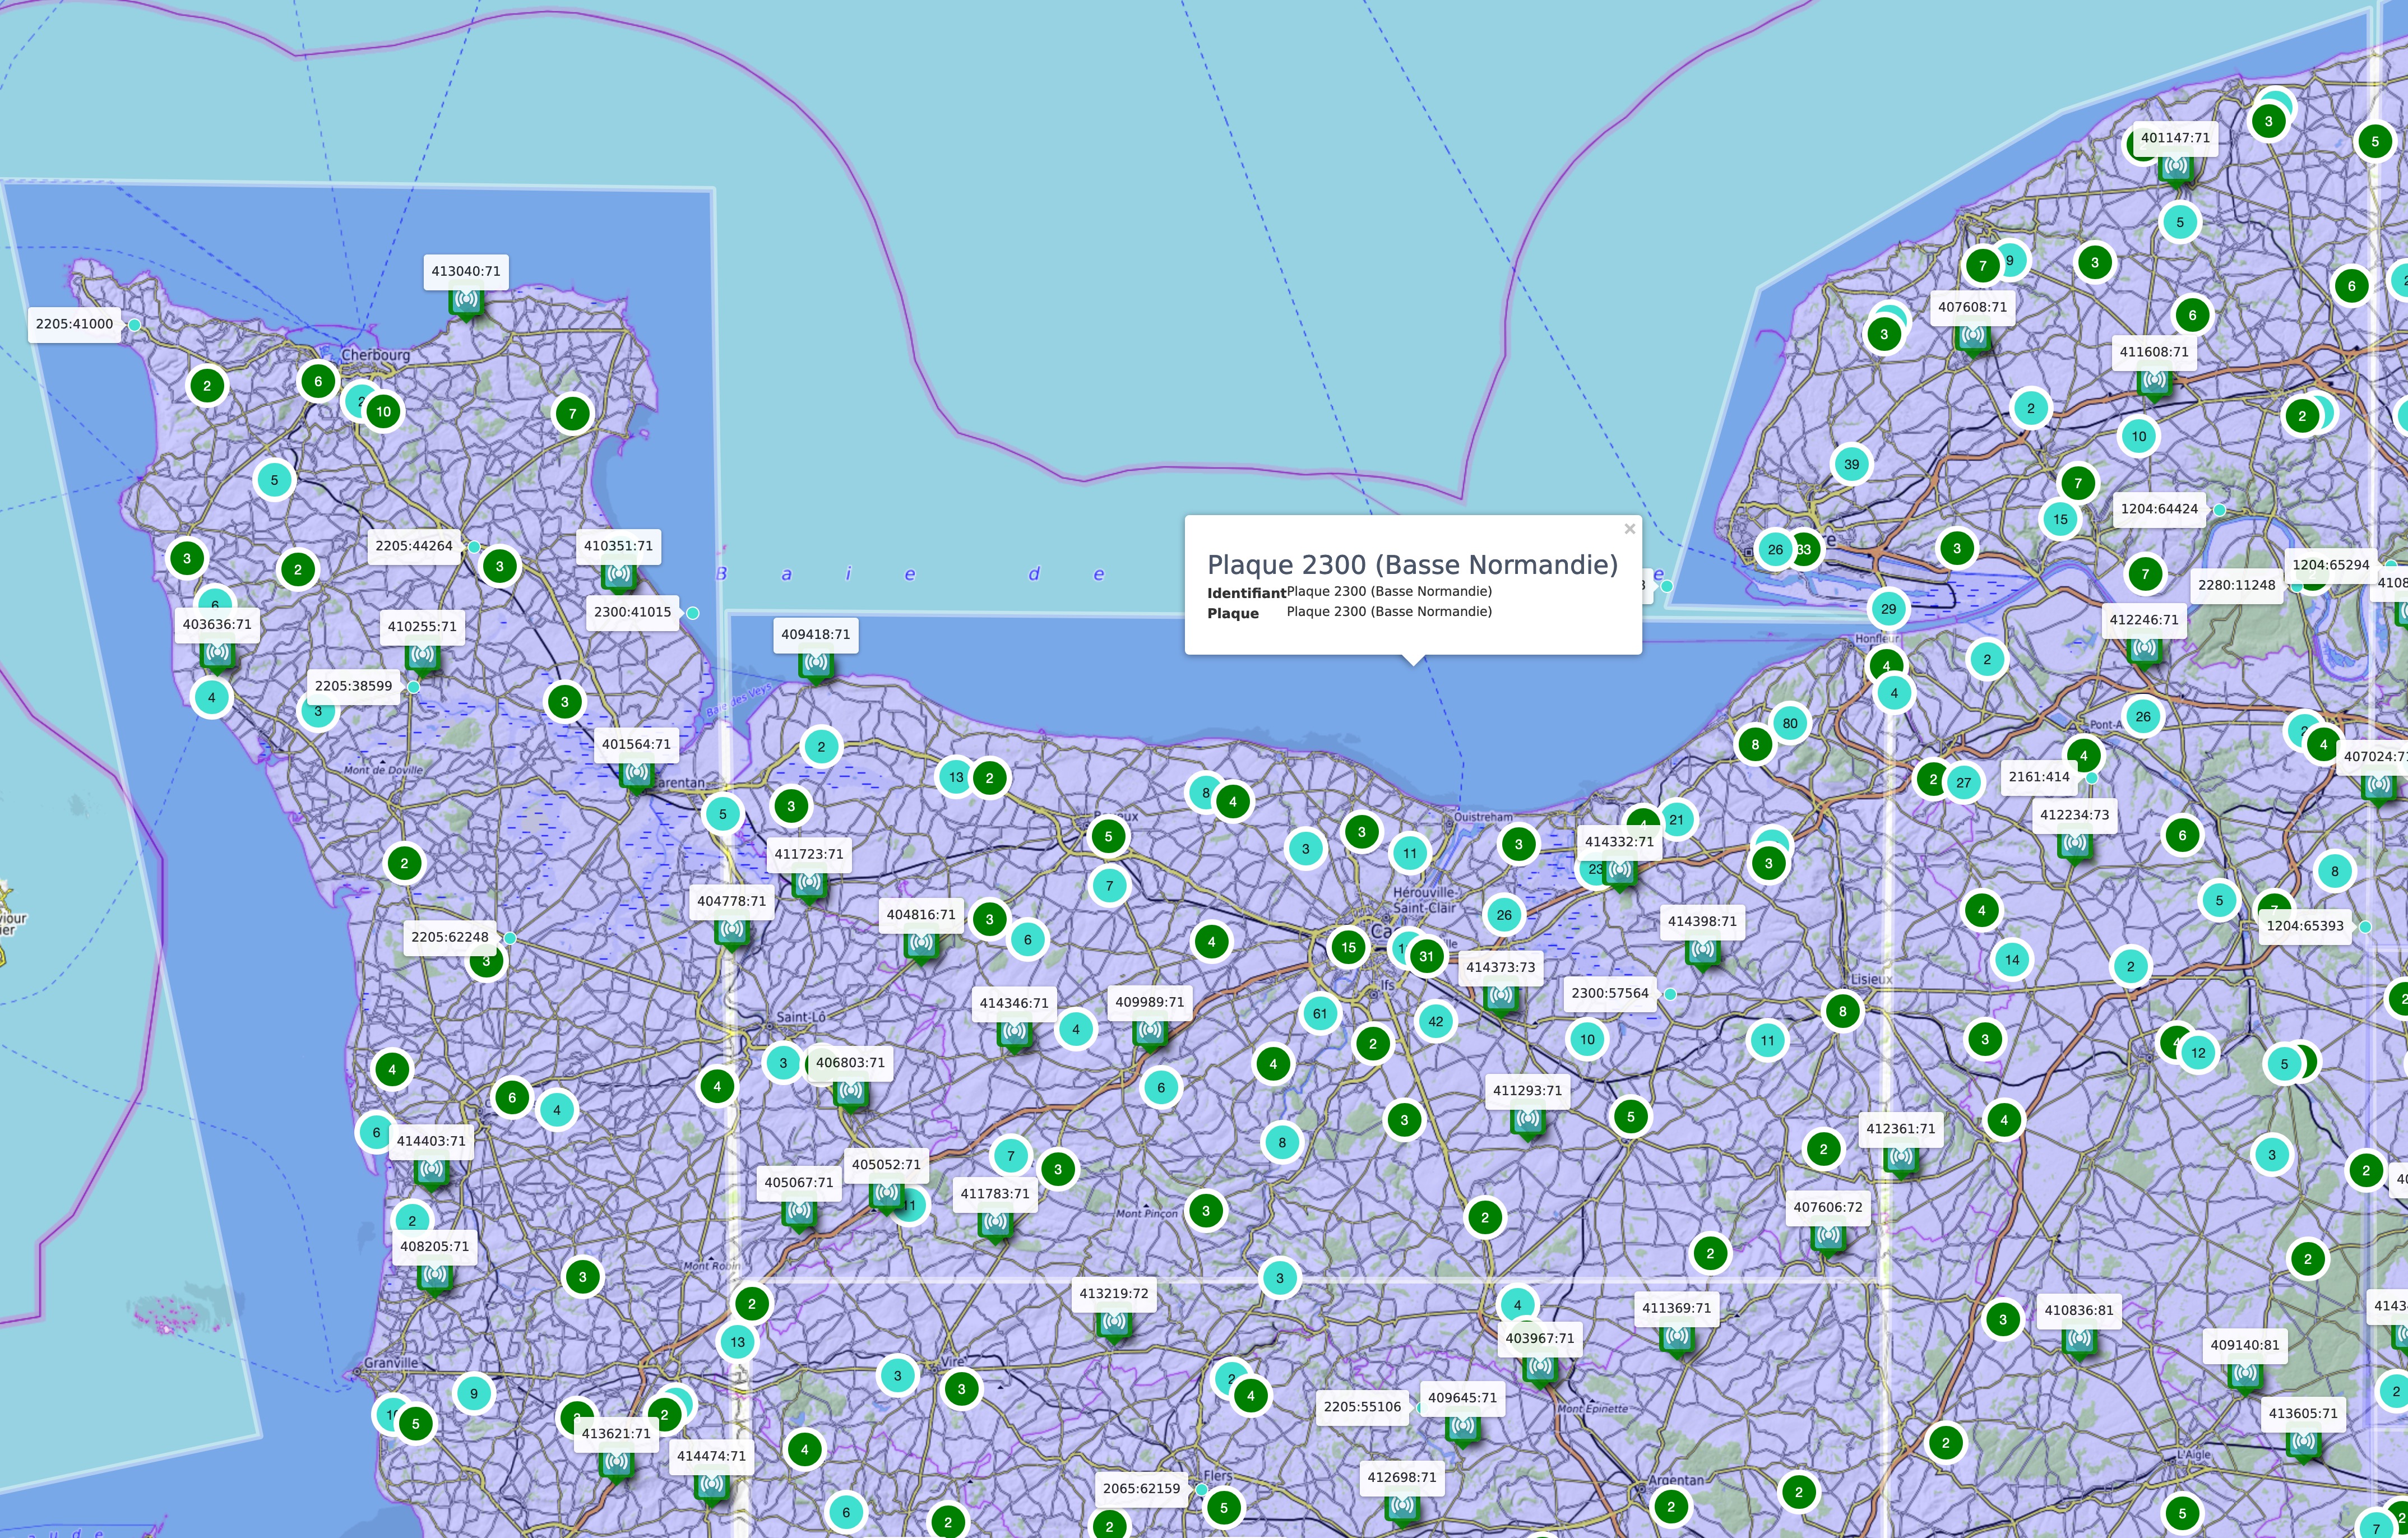Click antenna marker 411608:71
This screenshot has height=1538, width=2408.
2154,382
